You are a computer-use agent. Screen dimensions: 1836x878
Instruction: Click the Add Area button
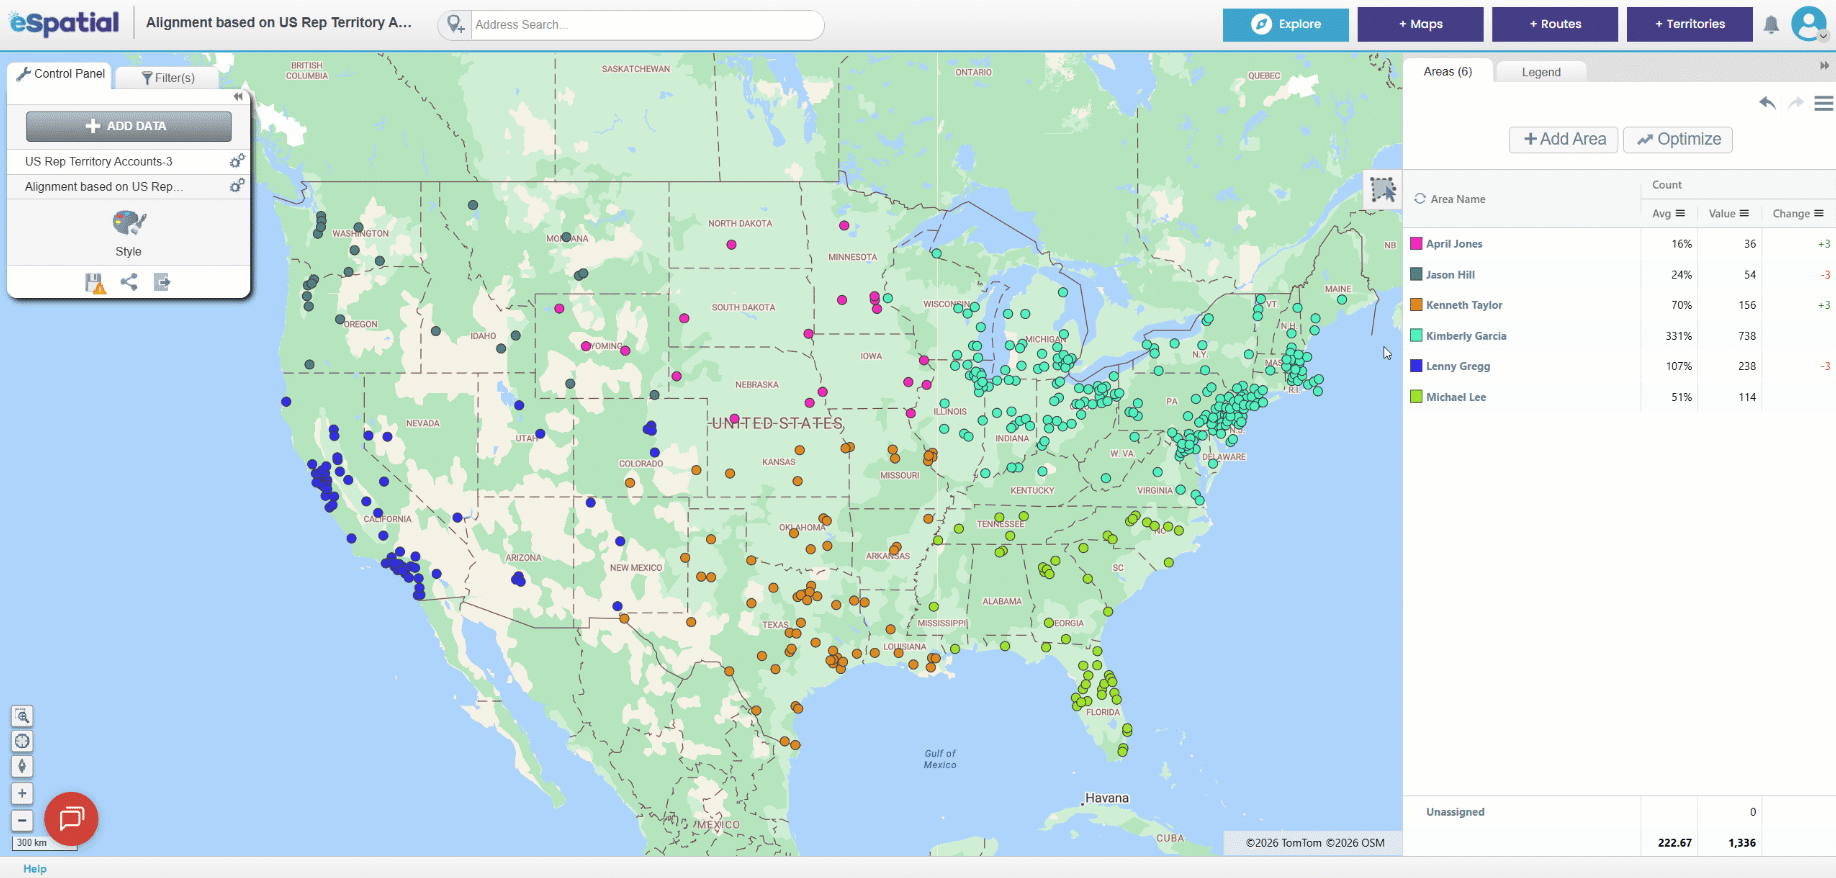click(1564, 139)
